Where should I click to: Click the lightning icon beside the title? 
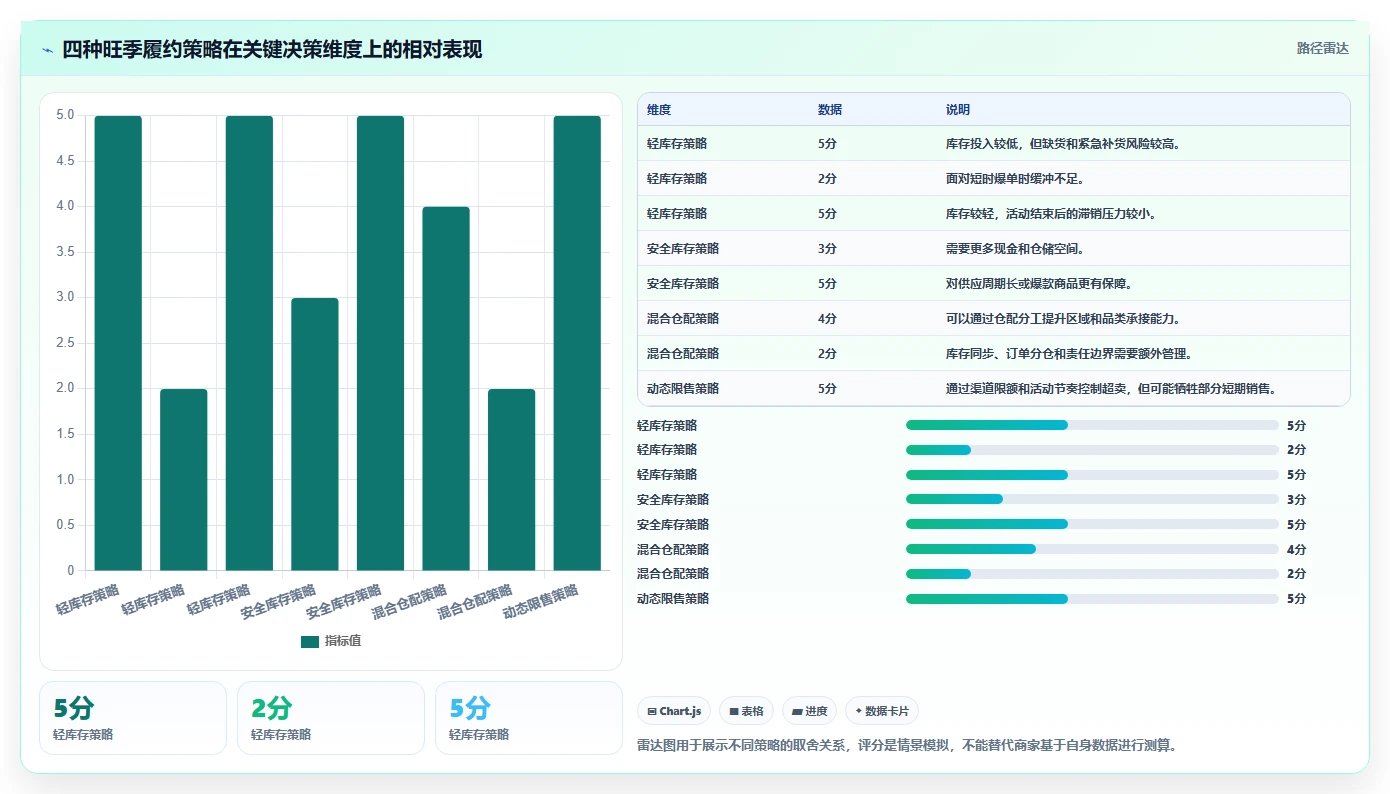(x=47, y=49)
